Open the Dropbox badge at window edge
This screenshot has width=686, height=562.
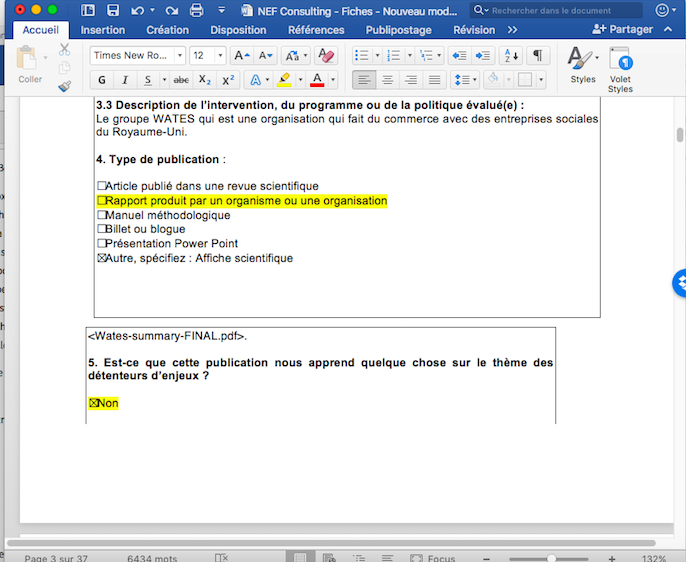click(x=679, y=283)
